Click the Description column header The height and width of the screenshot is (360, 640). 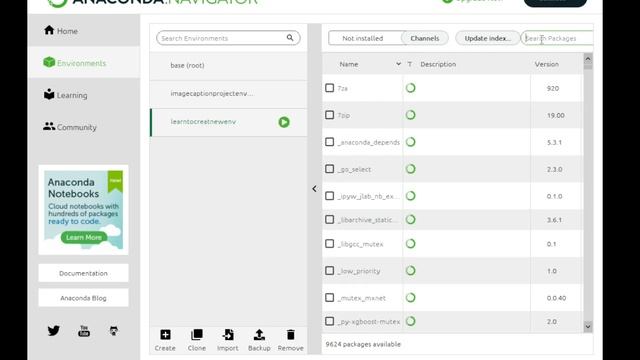click(x=438, y=64)
